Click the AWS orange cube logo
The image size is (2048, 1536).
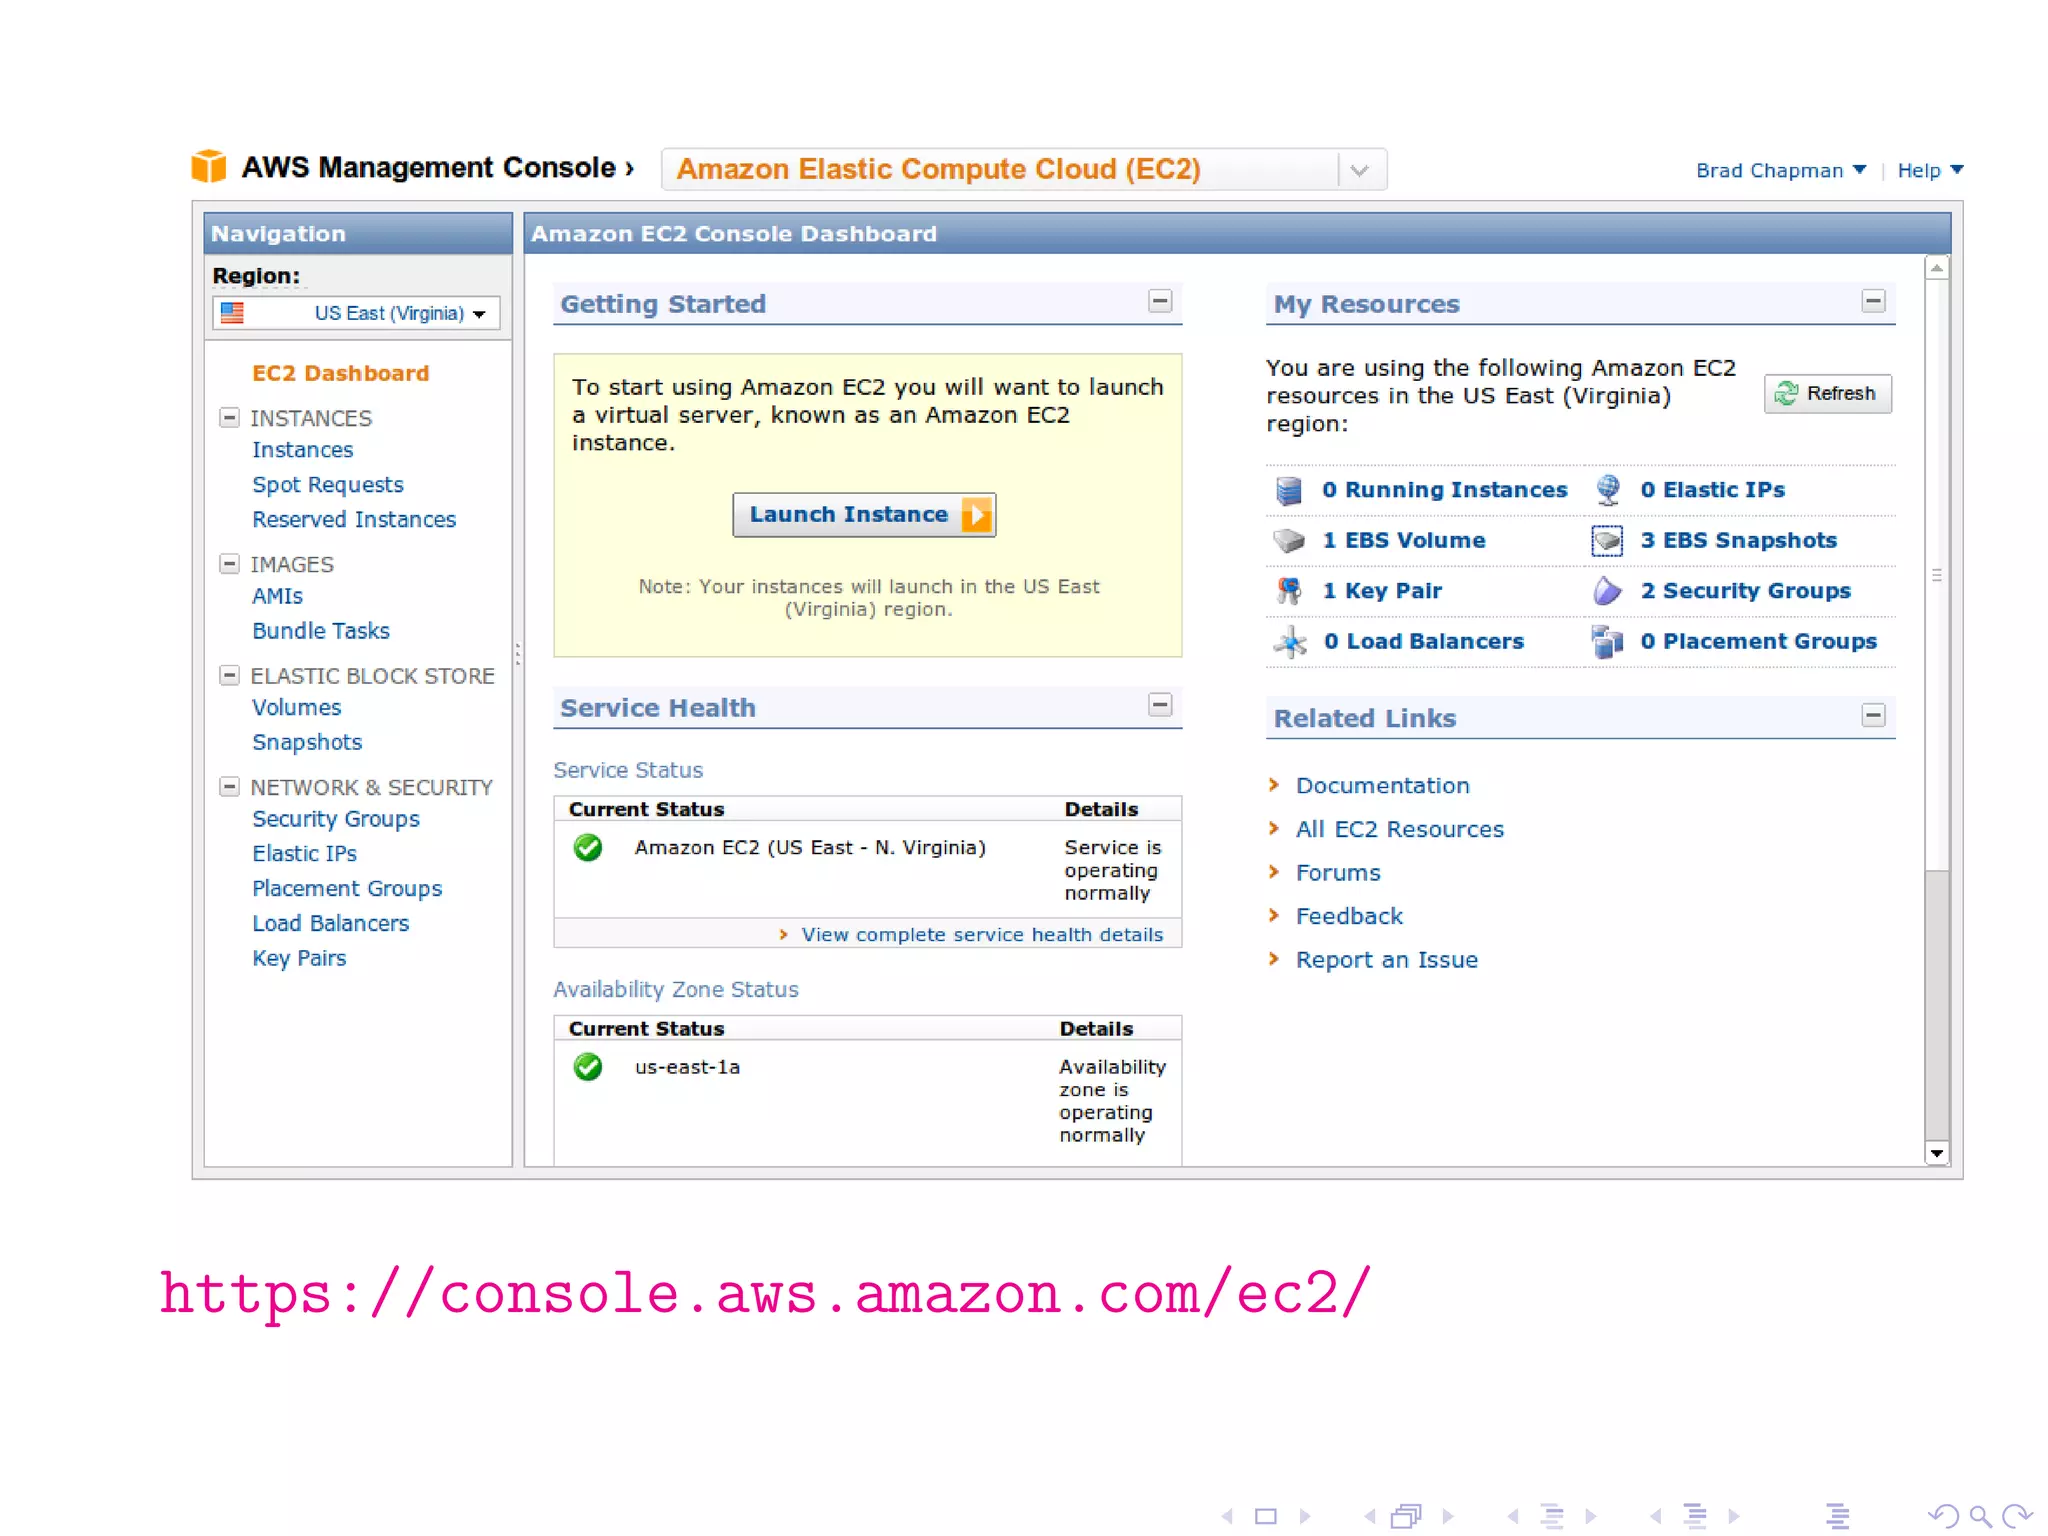point(209,166)
